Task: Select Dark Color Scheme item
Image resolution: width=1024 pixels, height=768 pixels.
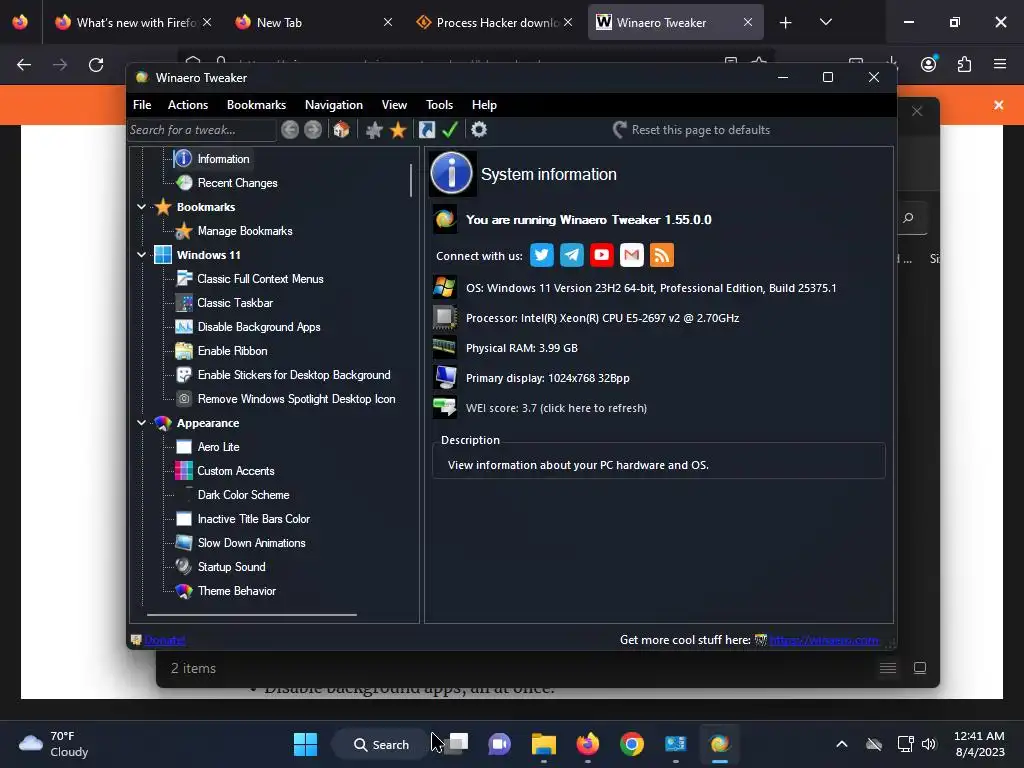Action: [x=243, y=495]
